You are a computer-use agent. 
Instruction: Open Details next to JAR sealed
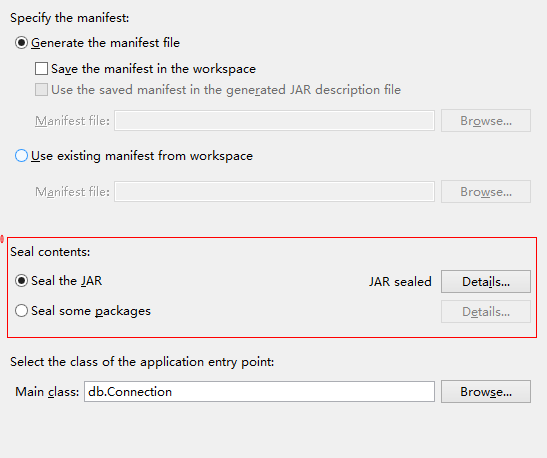486,281
